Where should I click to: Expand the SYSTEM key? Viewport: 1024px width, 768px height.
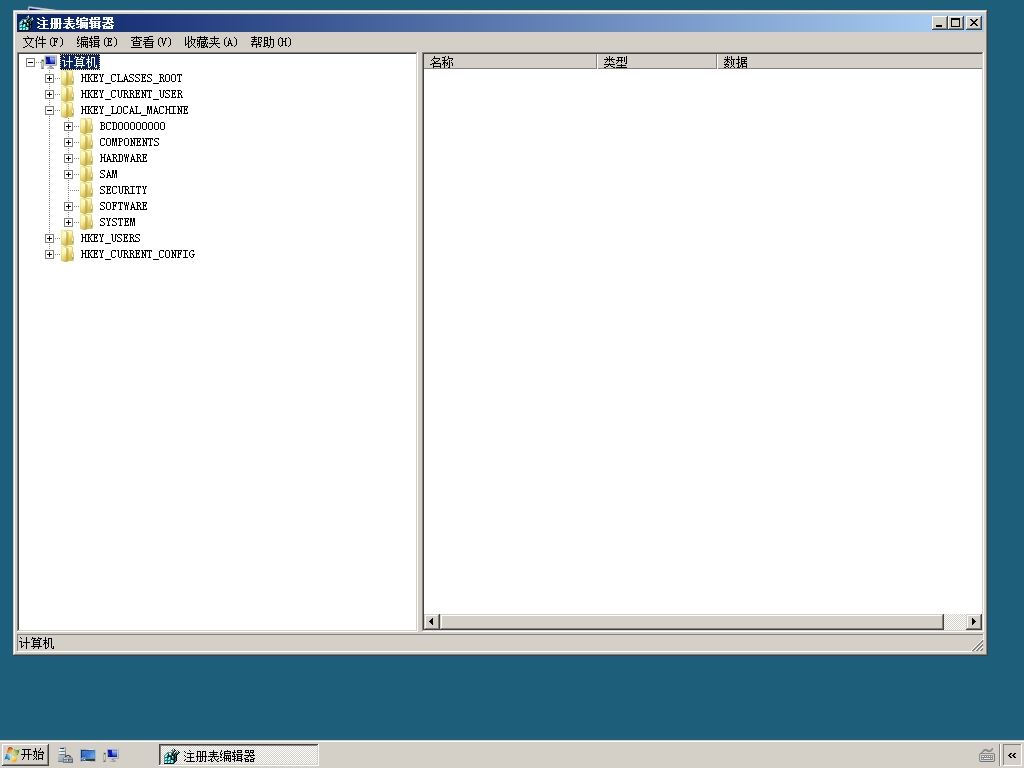[68, 222]
